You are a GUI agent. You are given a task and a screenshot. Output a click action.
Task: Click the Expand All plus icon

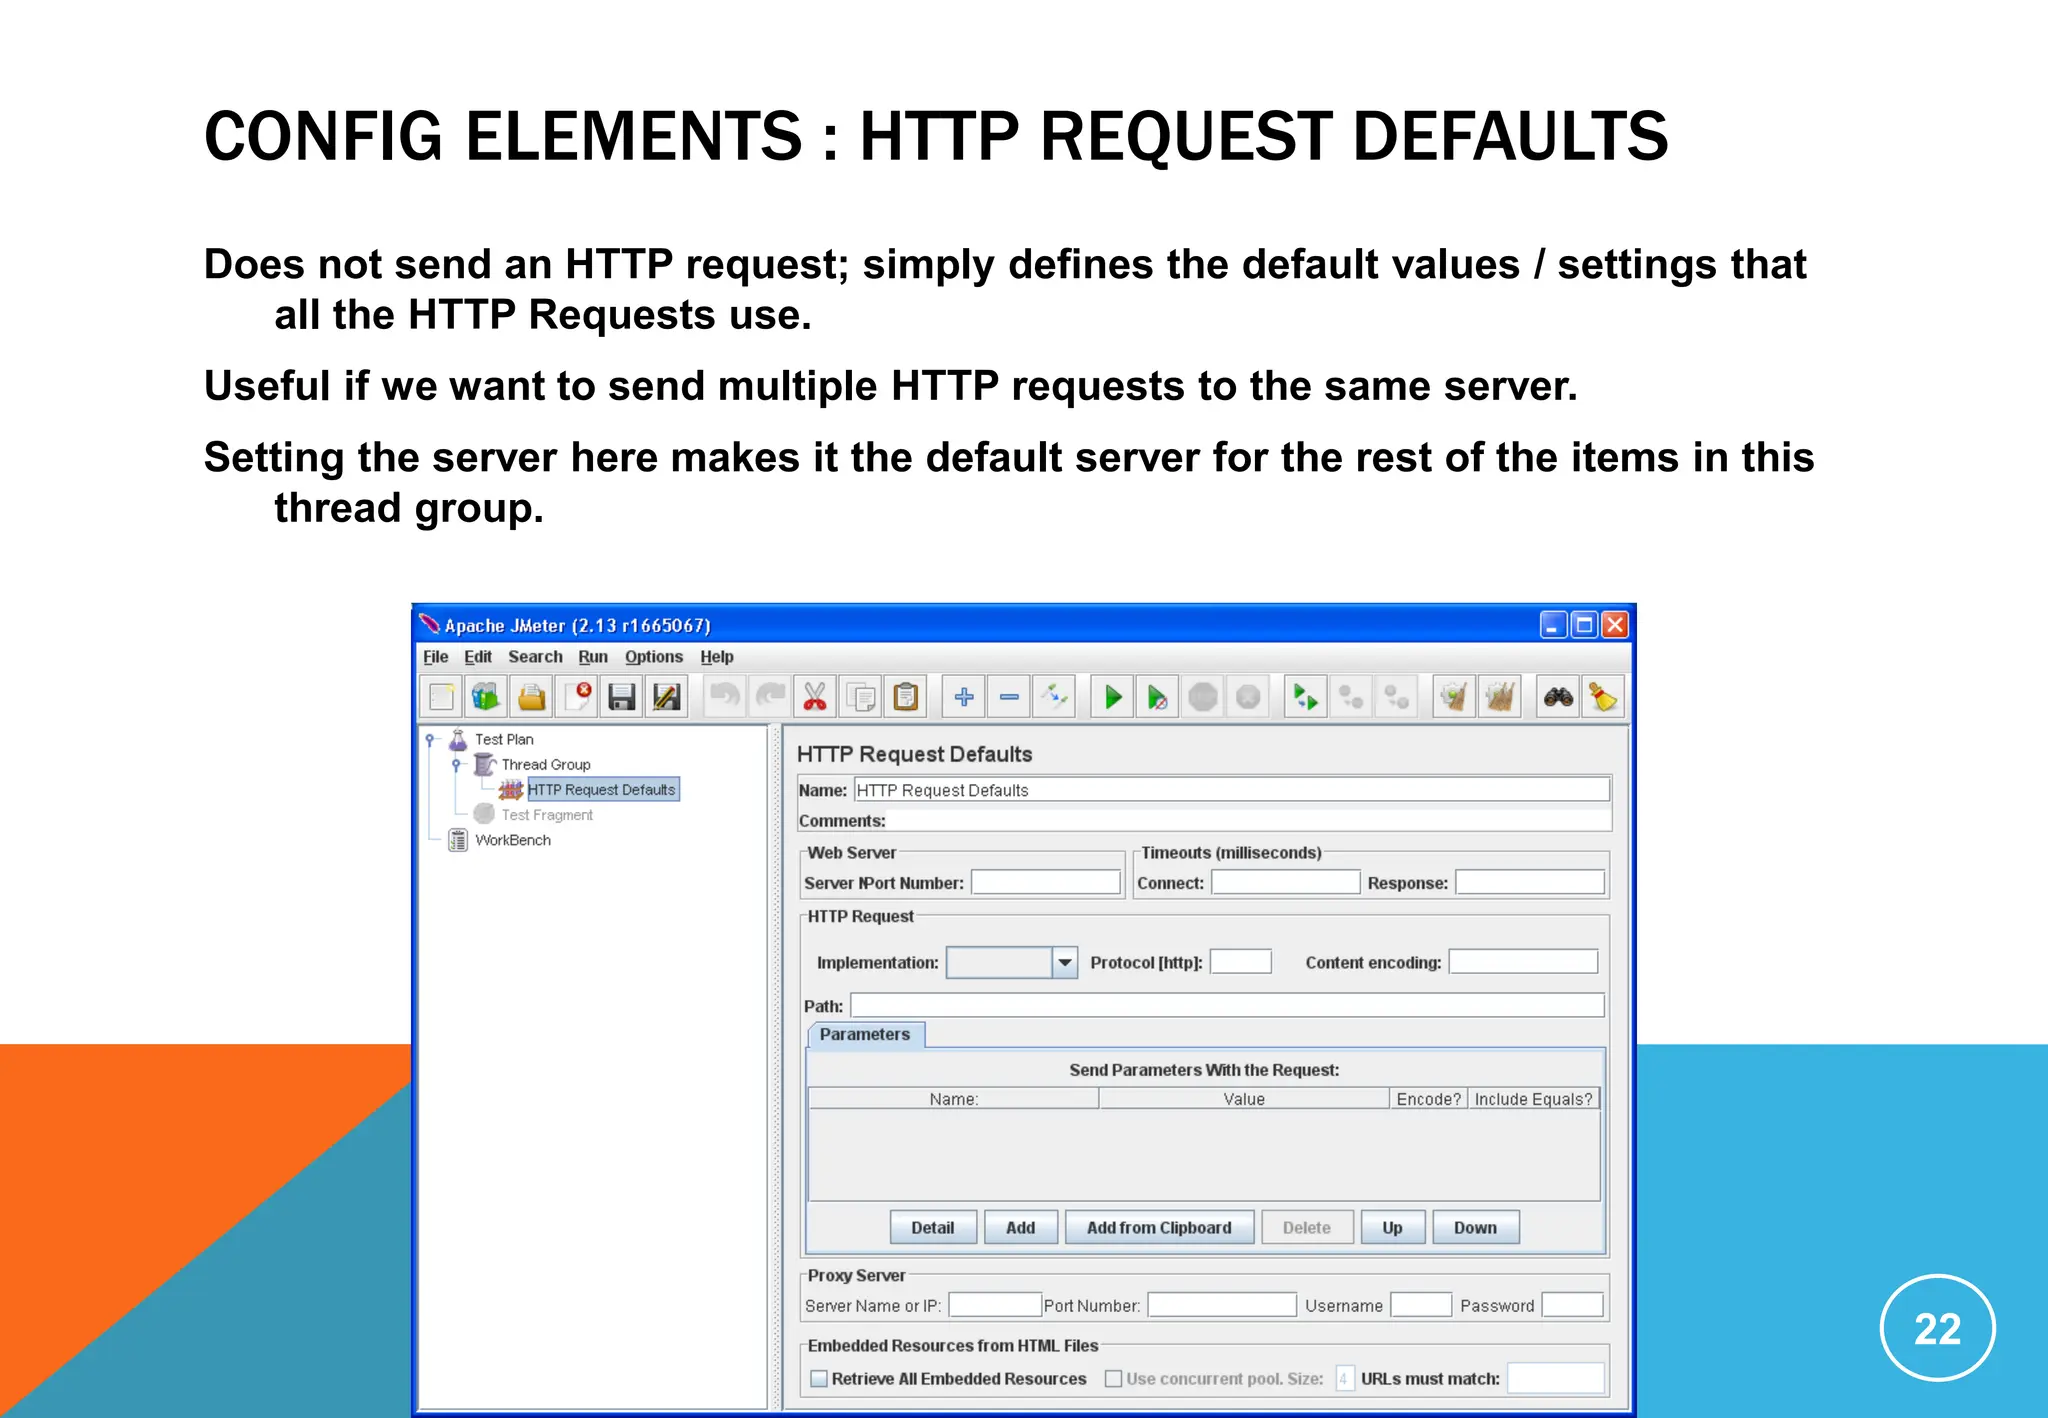tap(964, 697)
